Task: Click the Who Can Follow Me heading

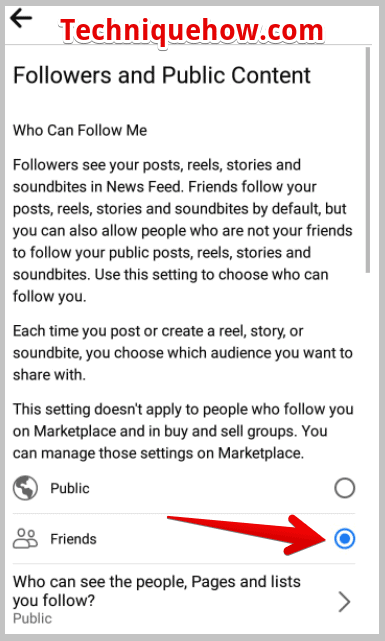Action: (80, 130)
